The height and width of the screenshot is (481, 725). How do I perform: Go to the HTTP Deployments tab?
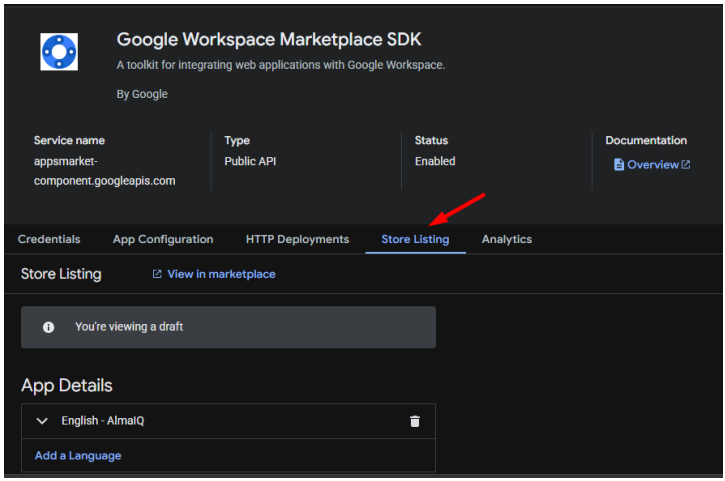(297, 239)
